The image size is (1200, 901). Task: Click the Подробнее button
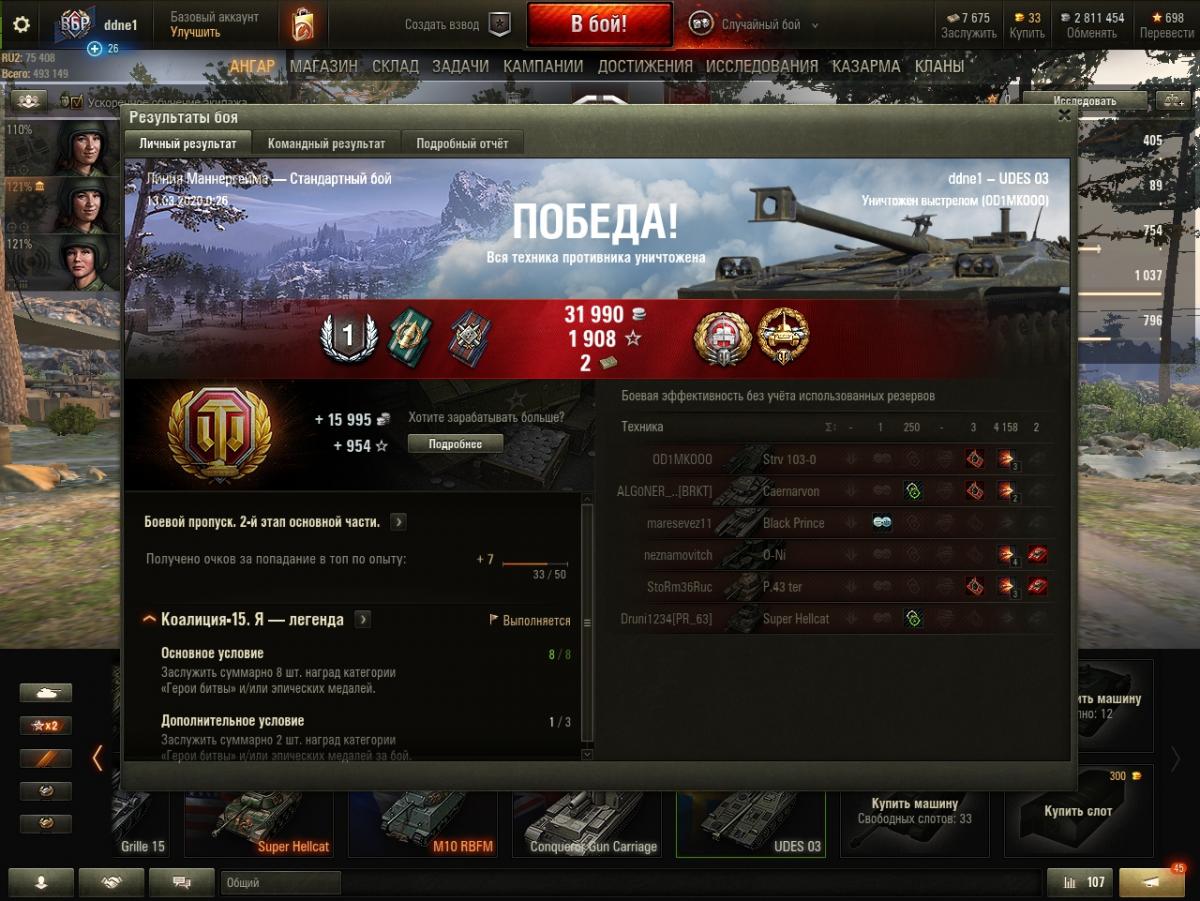click(456, 444)
